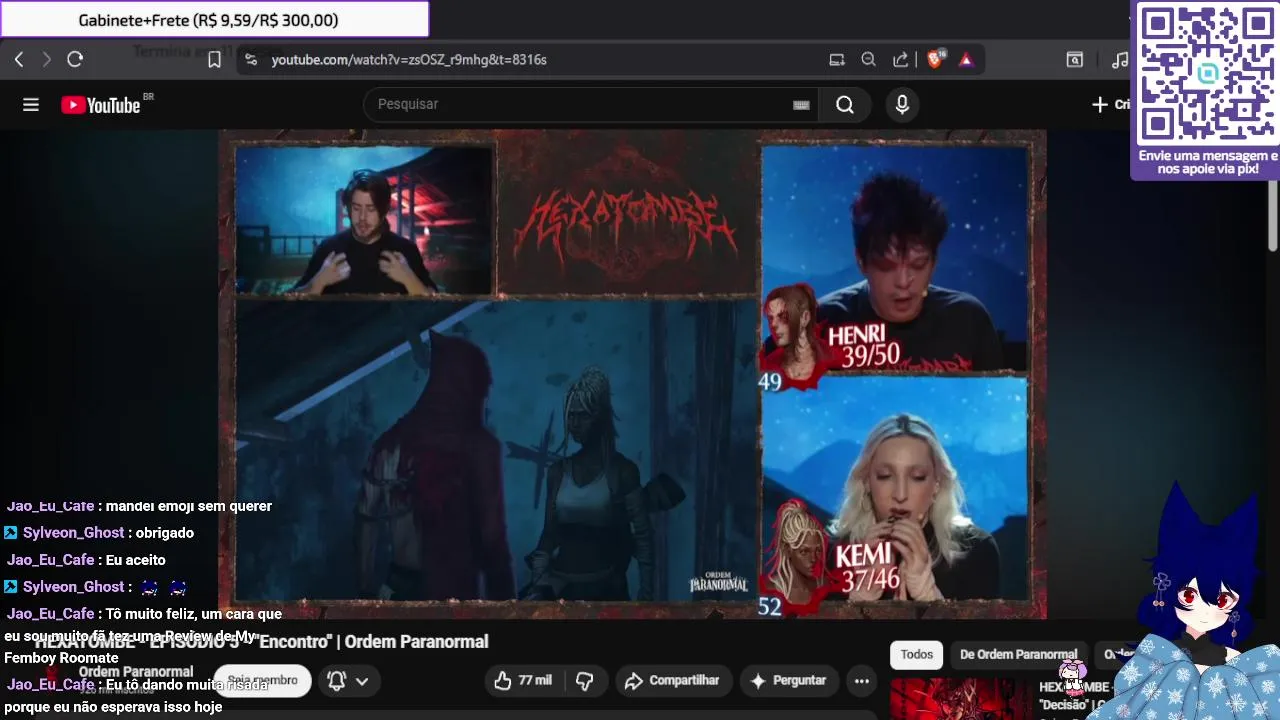The height and width of the screenshot is (720, 1280).
Task: Open the media cast icon in the address bar
Action: [x=837, y=60]
